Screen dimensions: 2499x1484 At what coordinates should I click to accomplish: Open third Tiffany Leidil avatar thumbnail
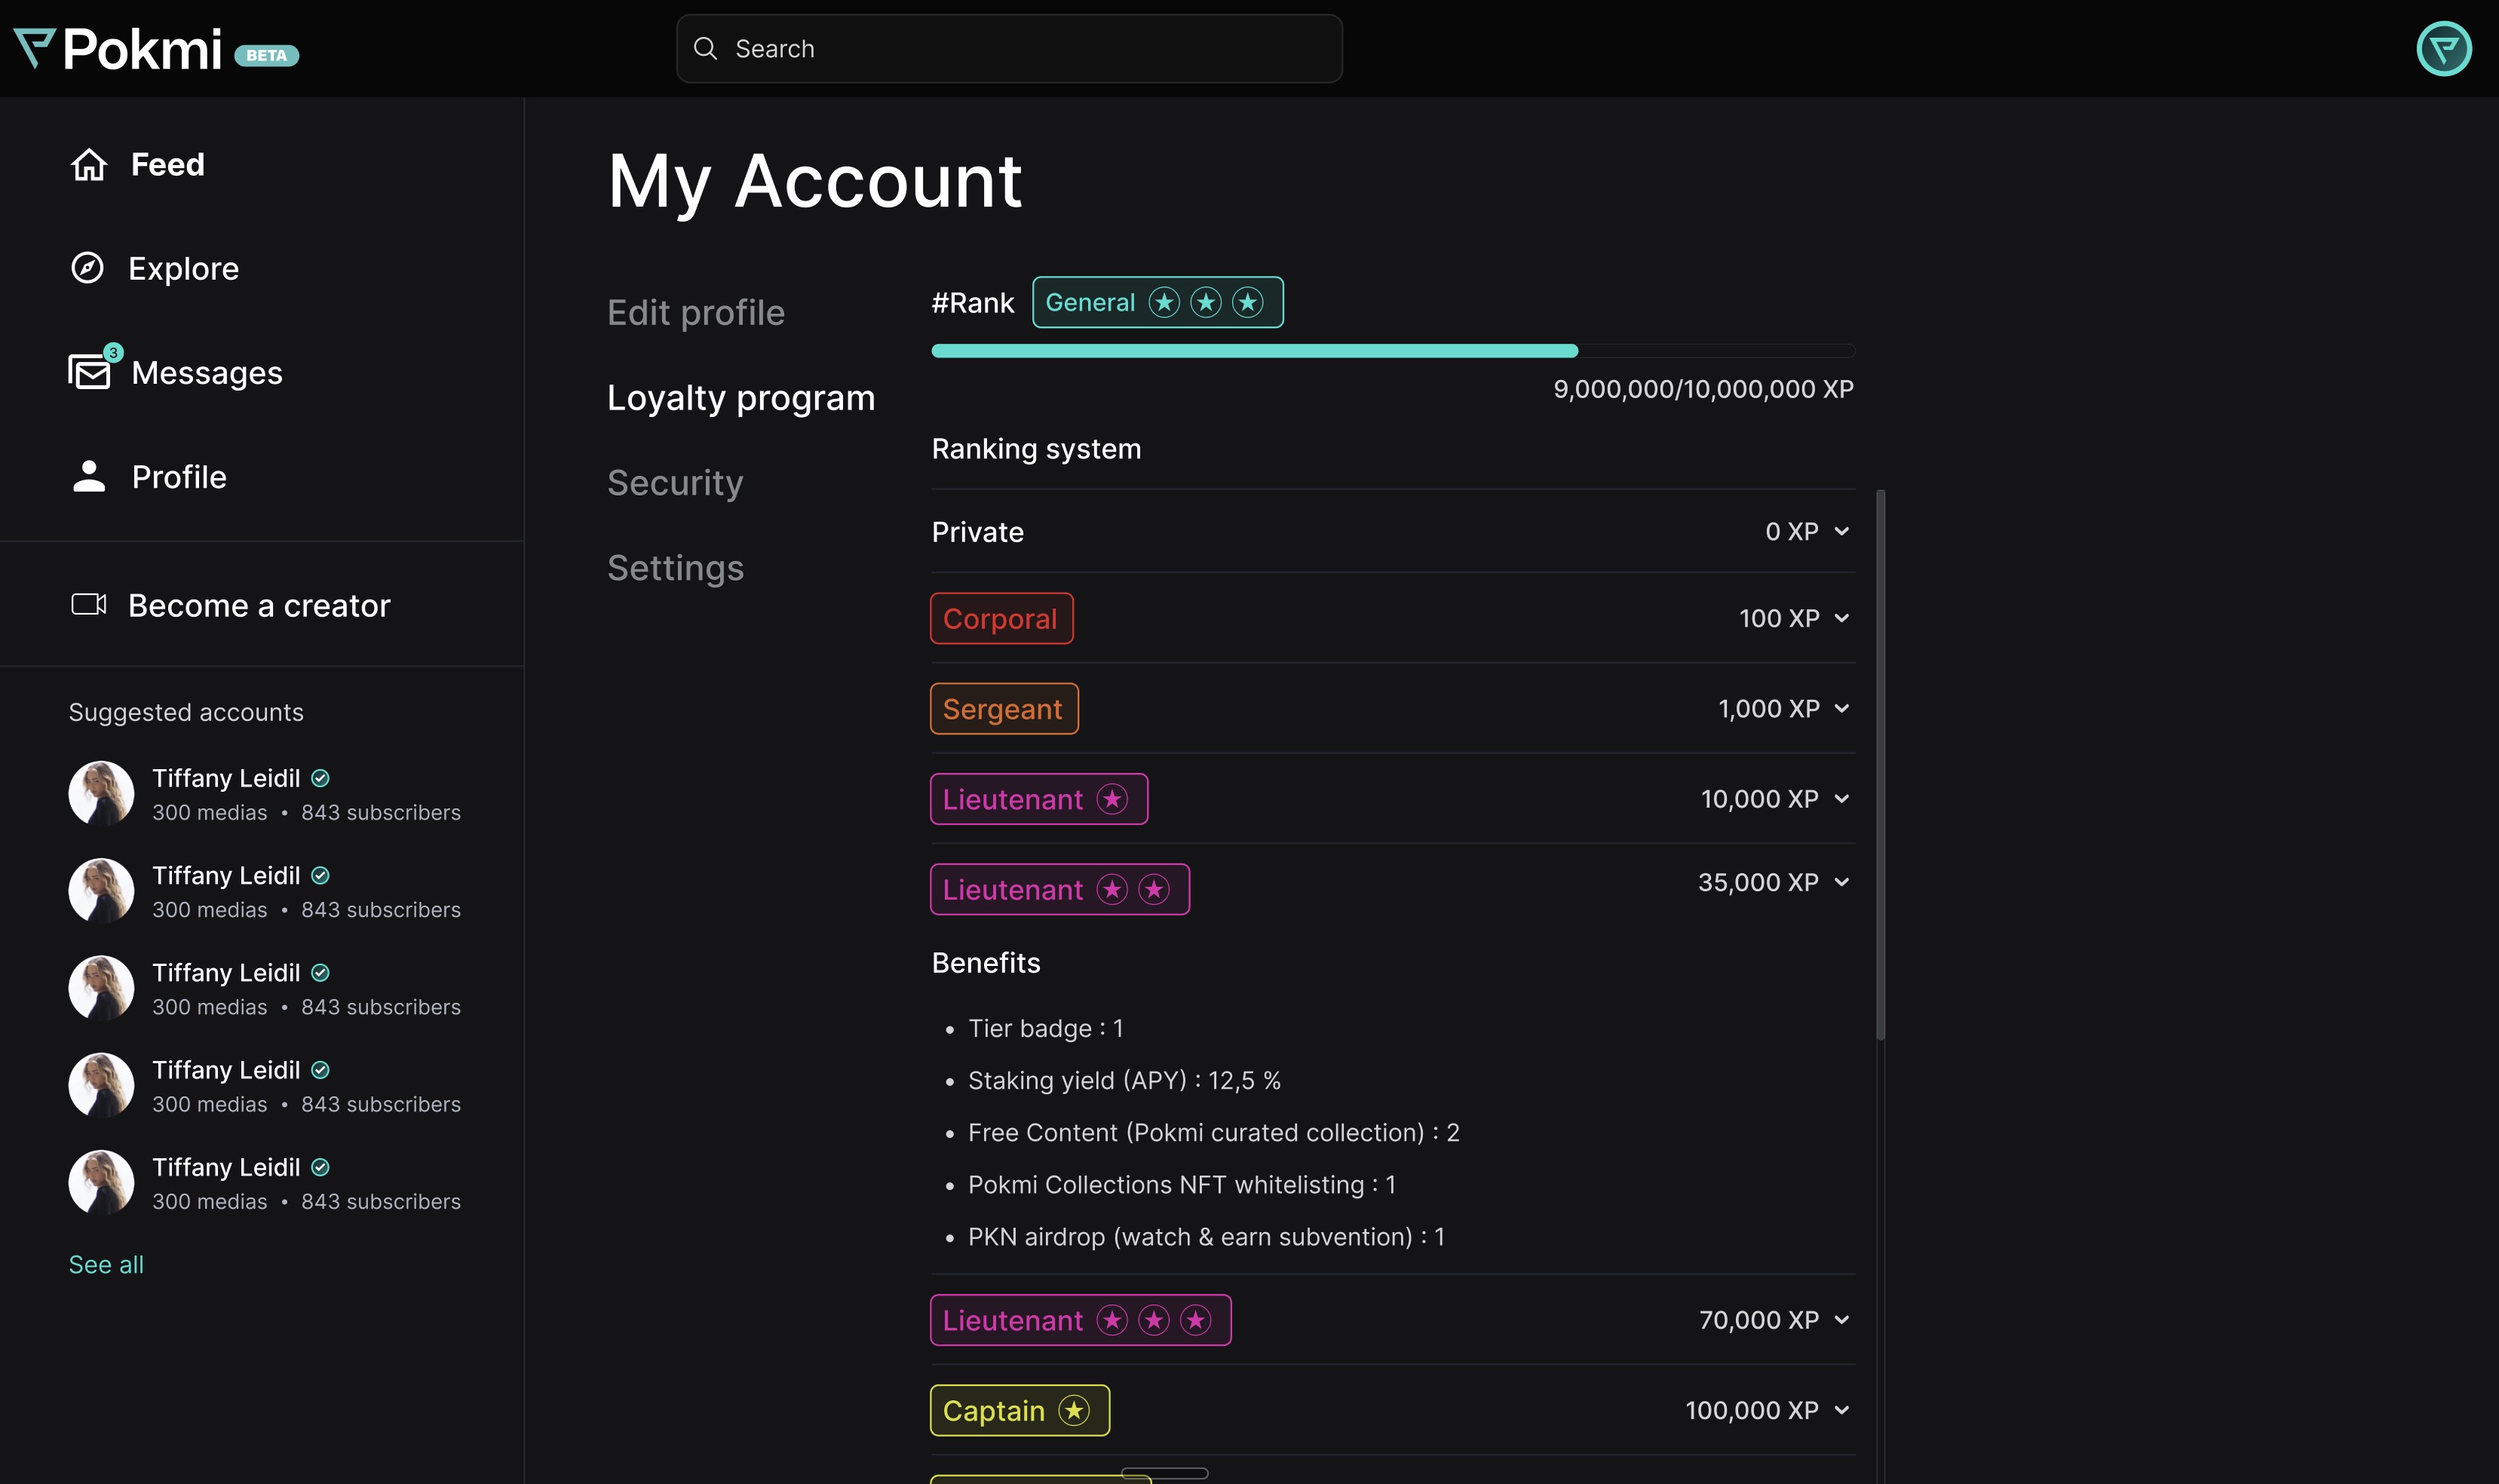click(x=101, y=988)
